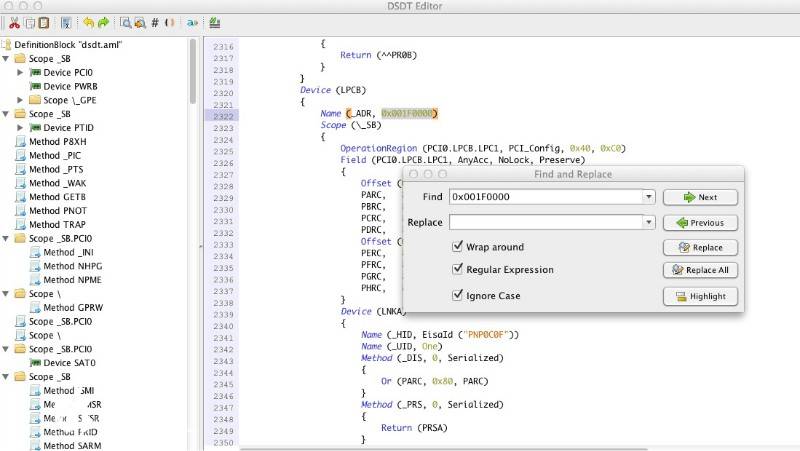Click the green Redo arrow

(x=103, y=22)
